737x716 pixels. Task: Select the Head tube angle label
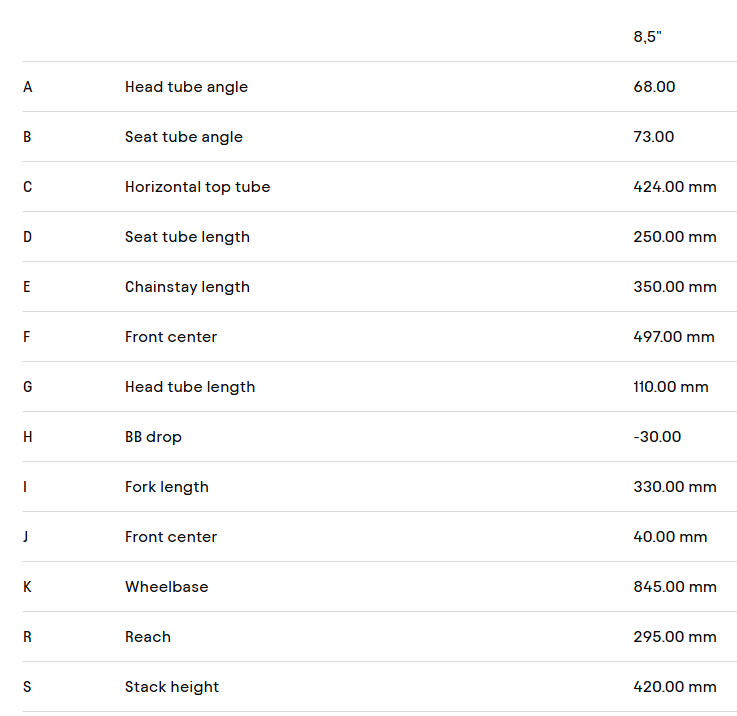click(186, 87)
